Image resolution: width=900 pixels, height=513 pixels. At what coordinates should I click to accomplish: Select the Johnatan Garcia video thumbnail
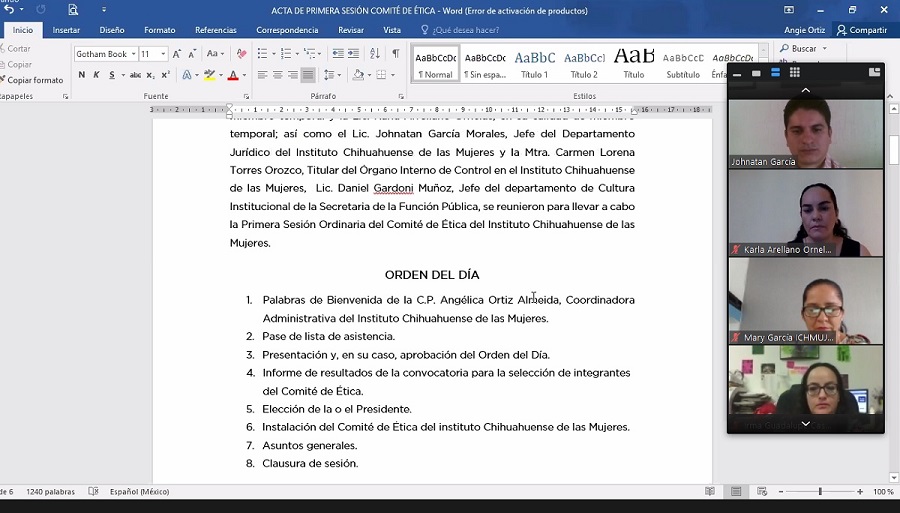pos(806,134)
